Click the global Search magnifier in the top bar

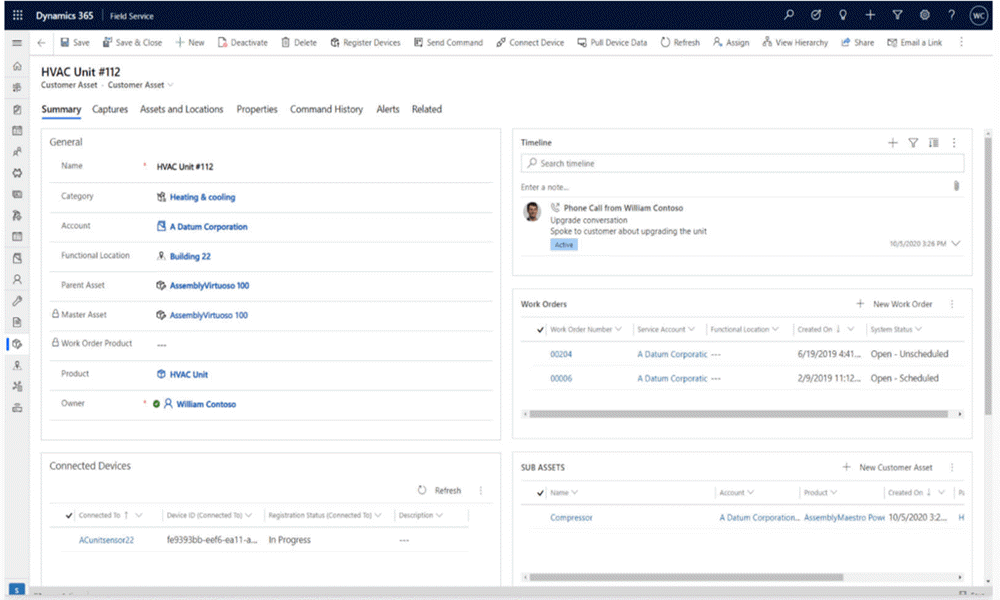tap(788, 15)
